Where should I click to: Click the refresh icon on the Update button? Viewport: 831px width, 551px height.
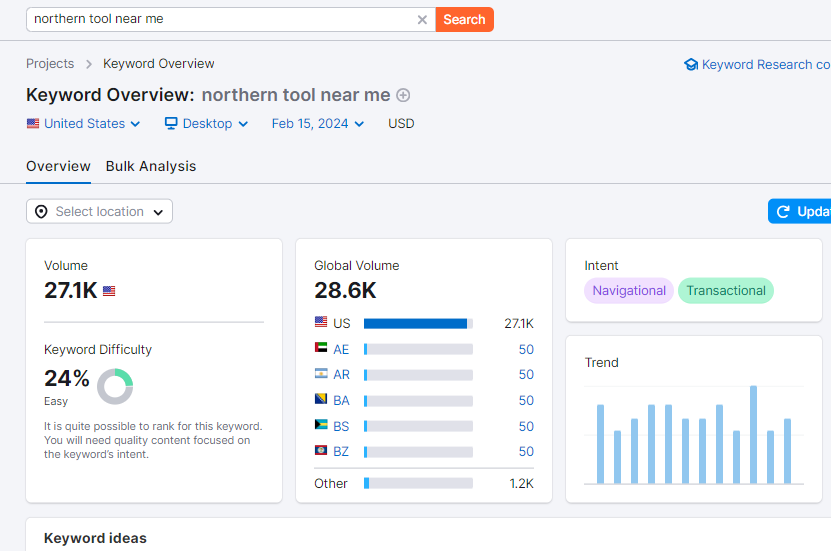[x=783, y=212]
